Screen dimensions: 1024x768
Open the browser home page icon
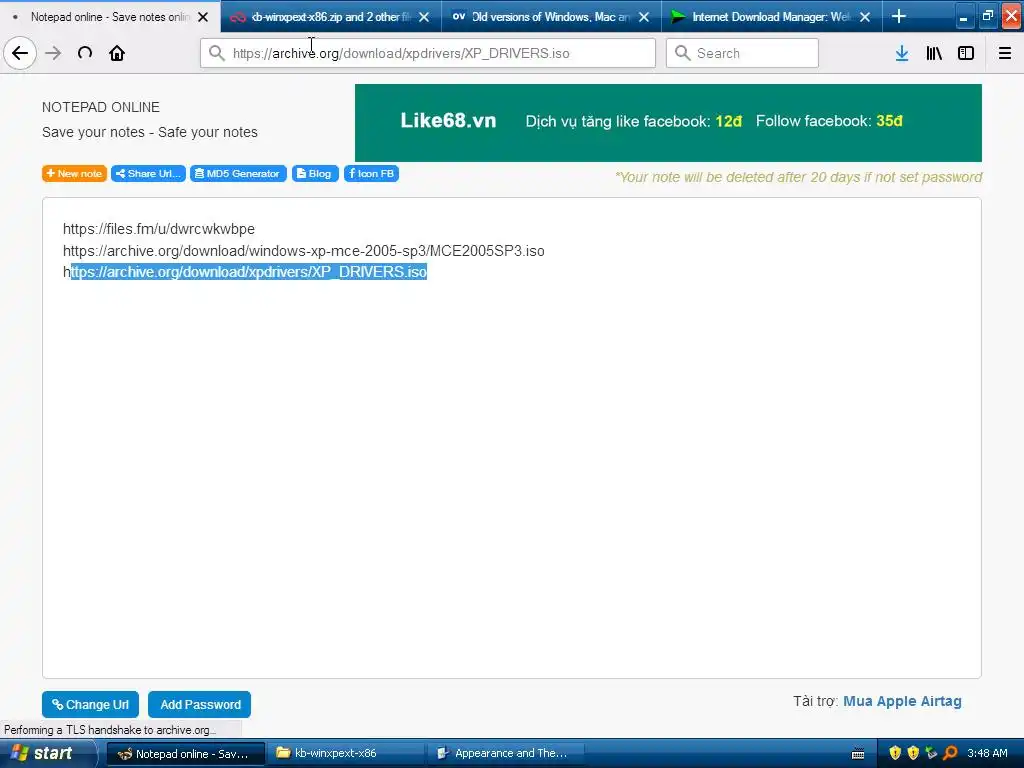click(x=117, y=53)
